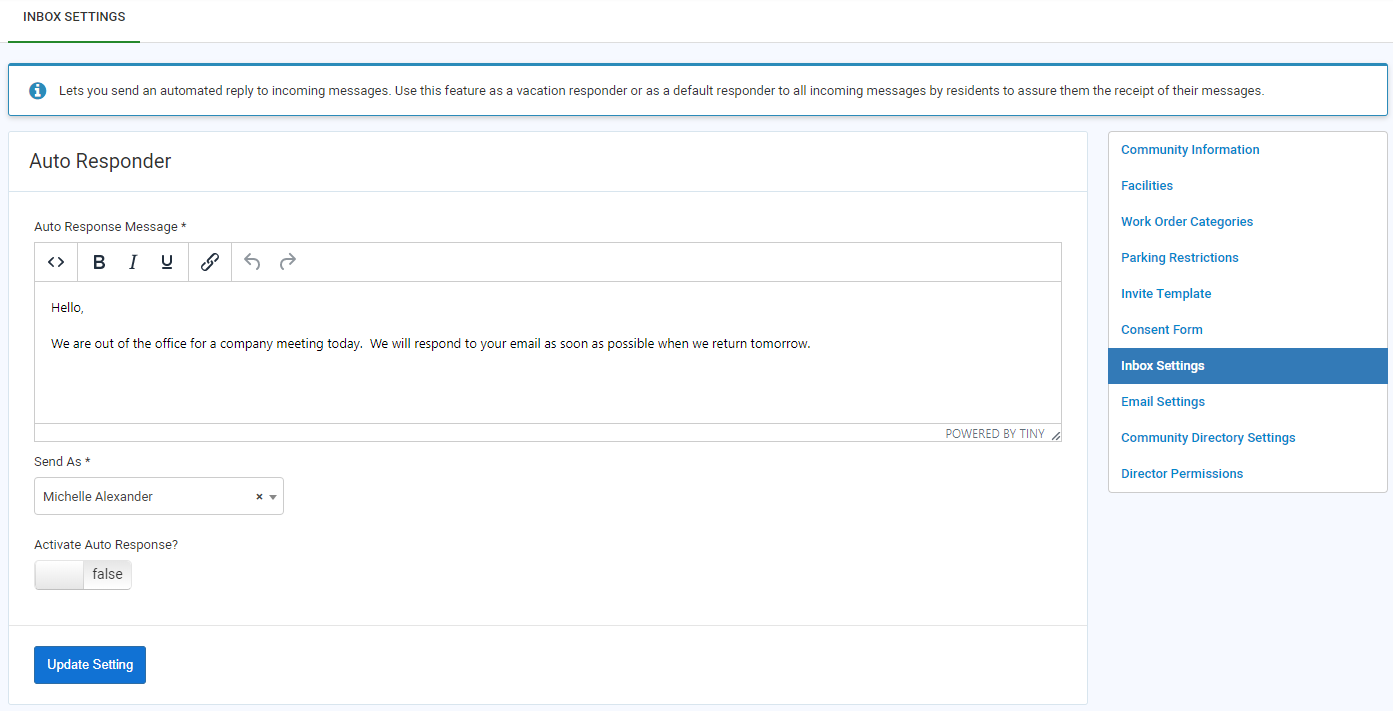
Task: Highlight the Inbox Settings sidebar entry
Action: (x=1162, y=365)
